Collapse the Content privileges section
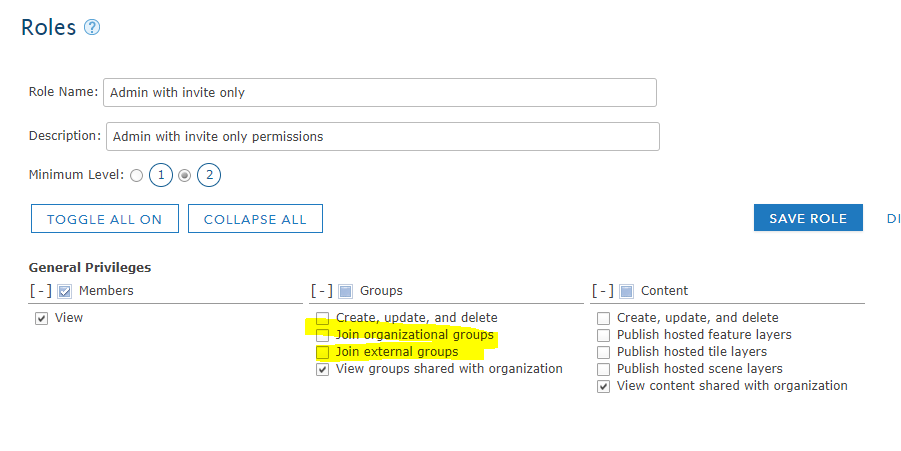 (602, 291)
